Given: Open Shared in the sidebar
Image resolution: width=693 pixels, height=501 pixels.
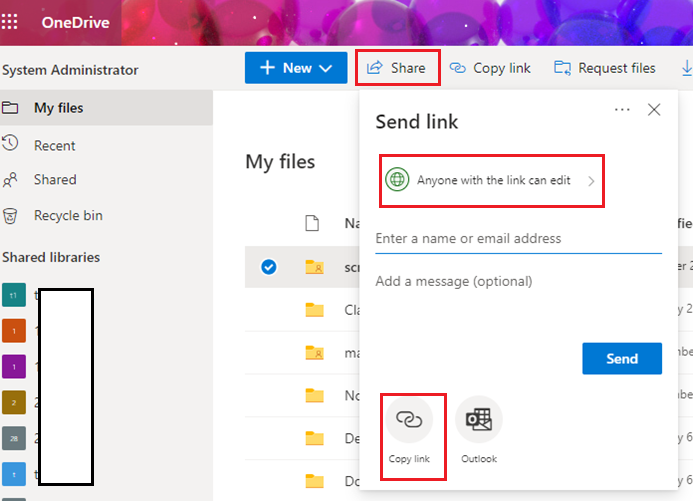Looking at the screenshot, I should [55, 180].
